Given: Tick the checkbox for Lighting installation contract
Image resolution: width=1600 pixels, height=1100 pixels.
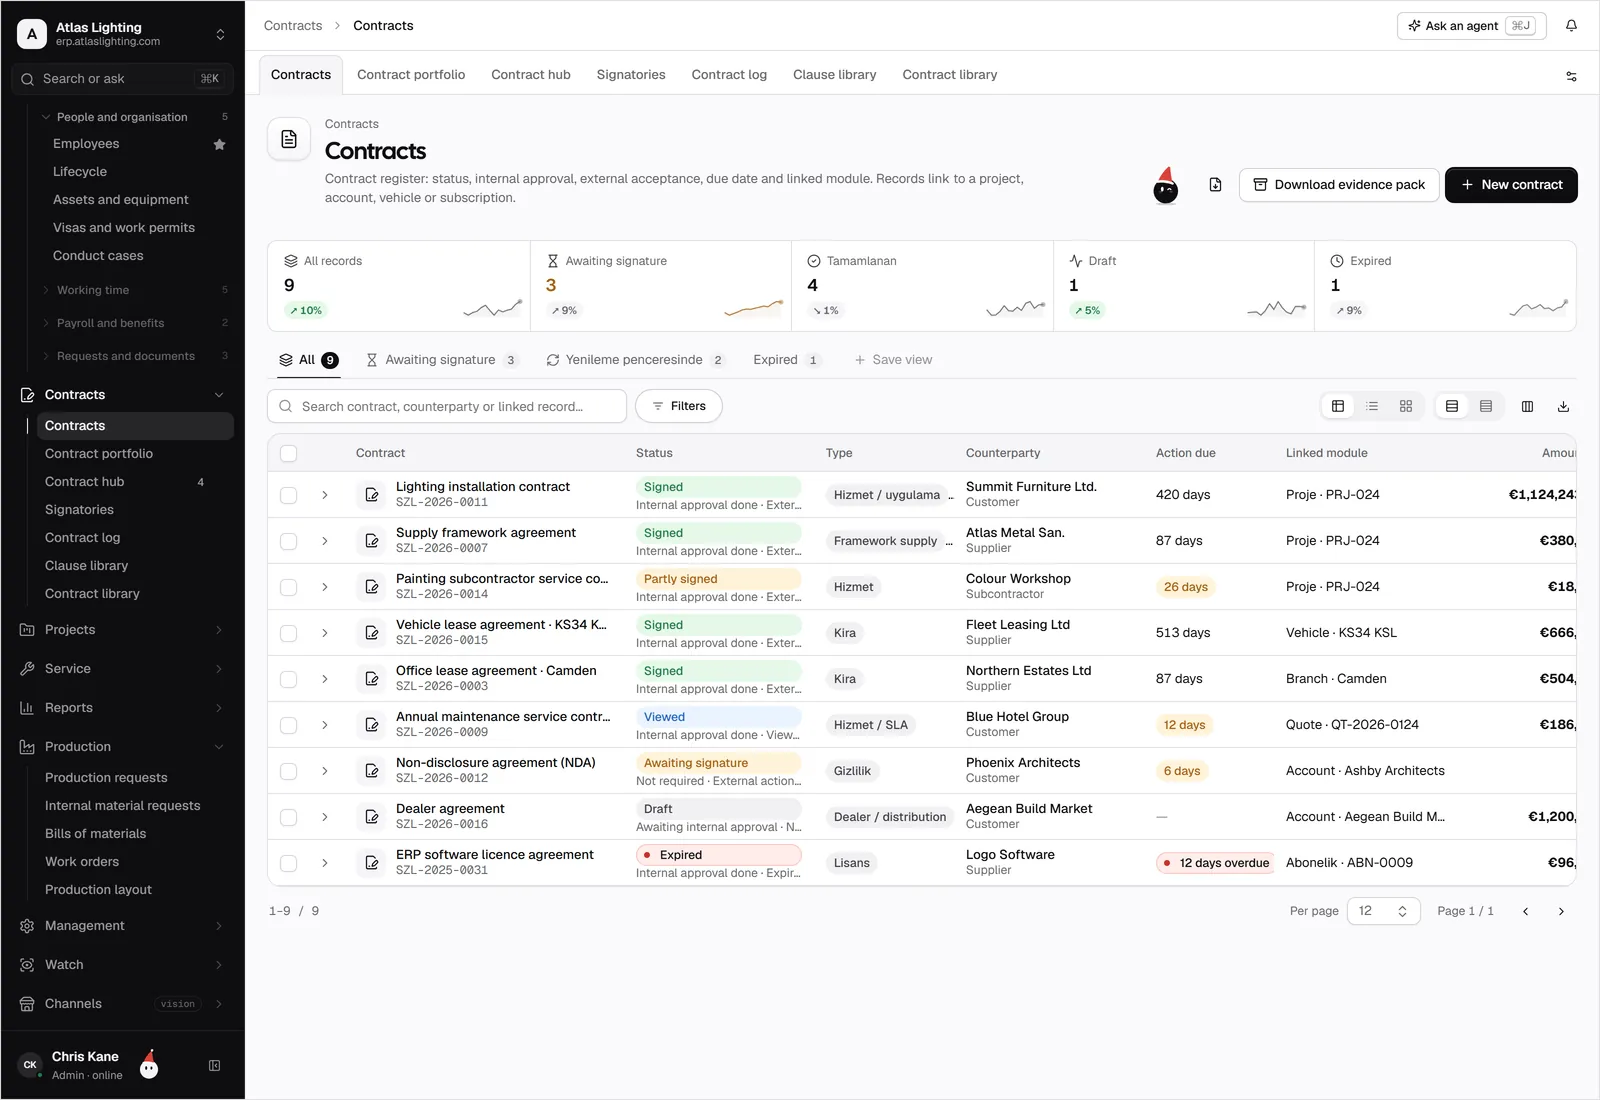Looking at the screenshot, I should (289, 495).
